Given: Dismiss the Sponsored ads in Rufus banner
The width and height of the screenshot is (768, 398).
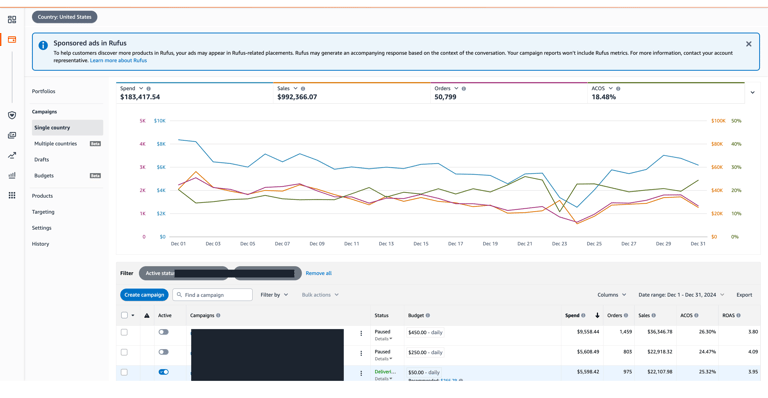Looking at the screenshot, I should 748,44.
